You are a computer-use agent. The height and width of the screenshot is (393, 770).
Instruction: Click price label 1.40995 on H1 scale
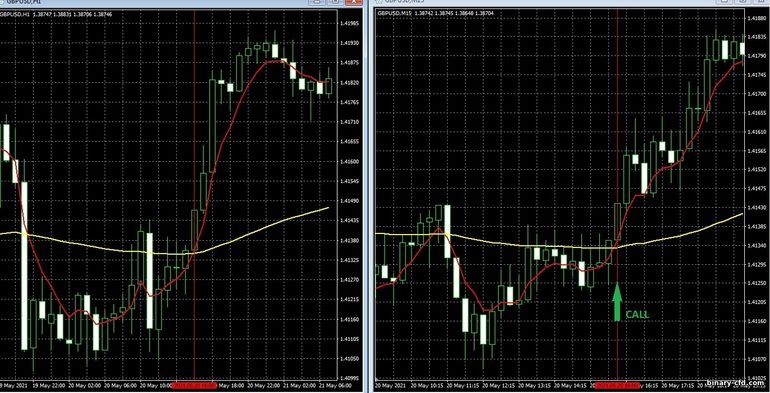pos(349,379)
